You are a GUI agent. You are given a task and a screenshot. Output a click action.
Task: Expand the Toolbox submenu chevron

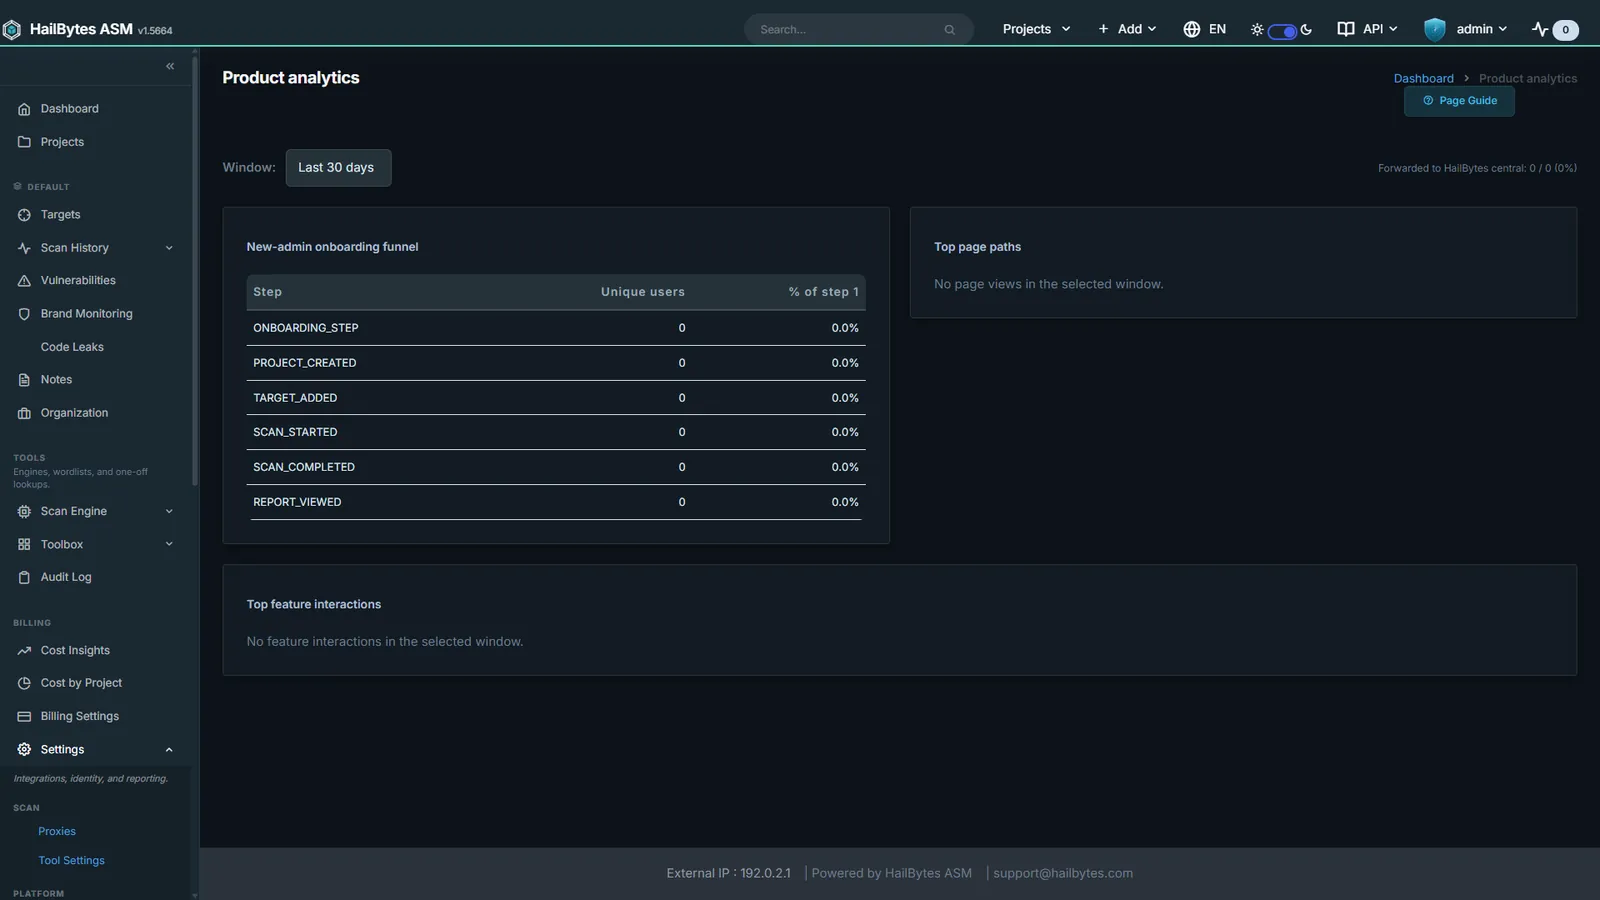[x=169, y=544]
